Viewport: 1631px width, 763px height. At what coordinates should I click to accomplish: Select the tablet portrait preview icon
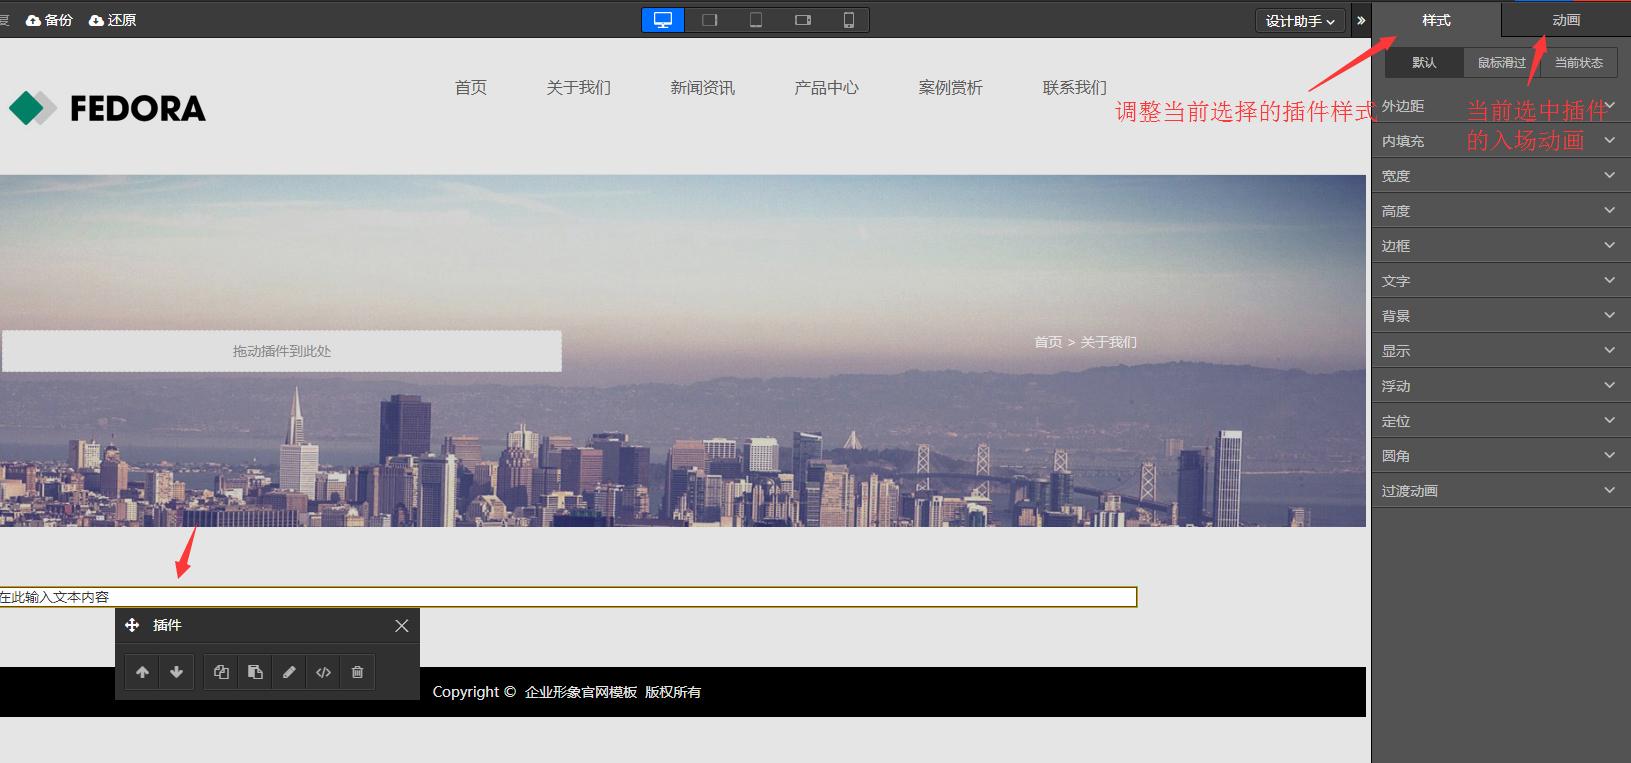(x=756, y=20)
